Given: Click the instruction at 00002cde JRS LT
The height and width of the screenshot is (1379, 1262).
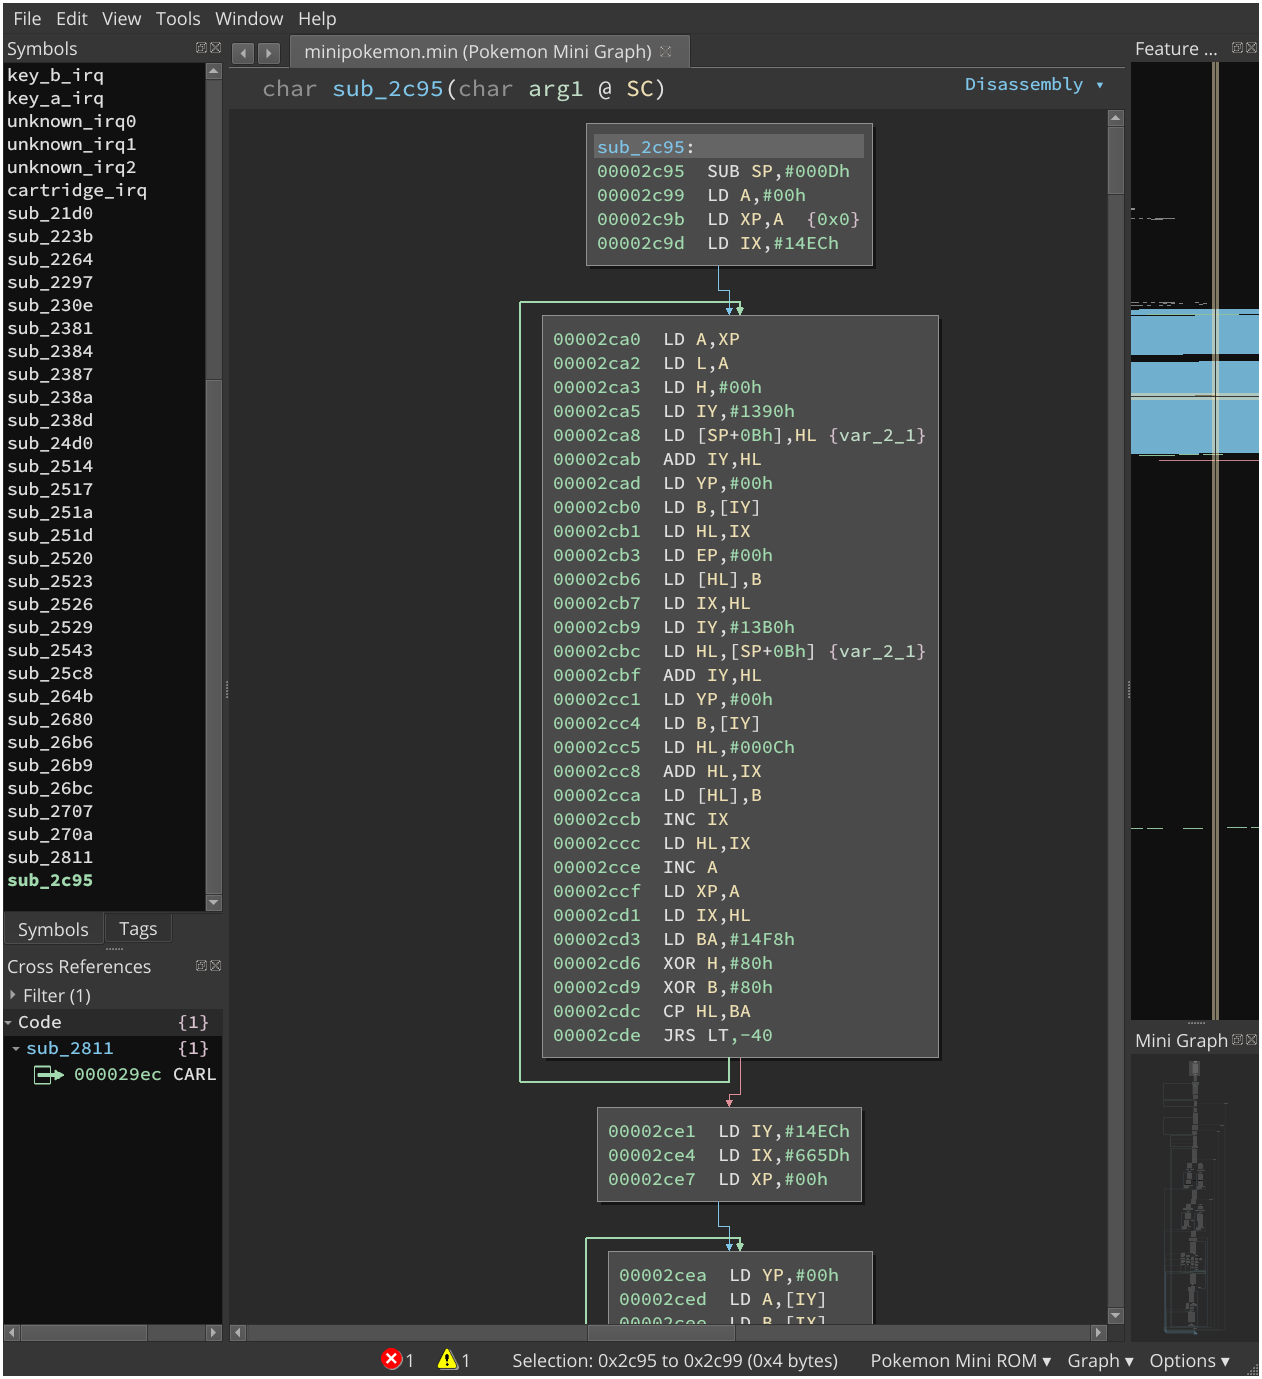Looking at the screenshot, I should (x=663, y=1036).
